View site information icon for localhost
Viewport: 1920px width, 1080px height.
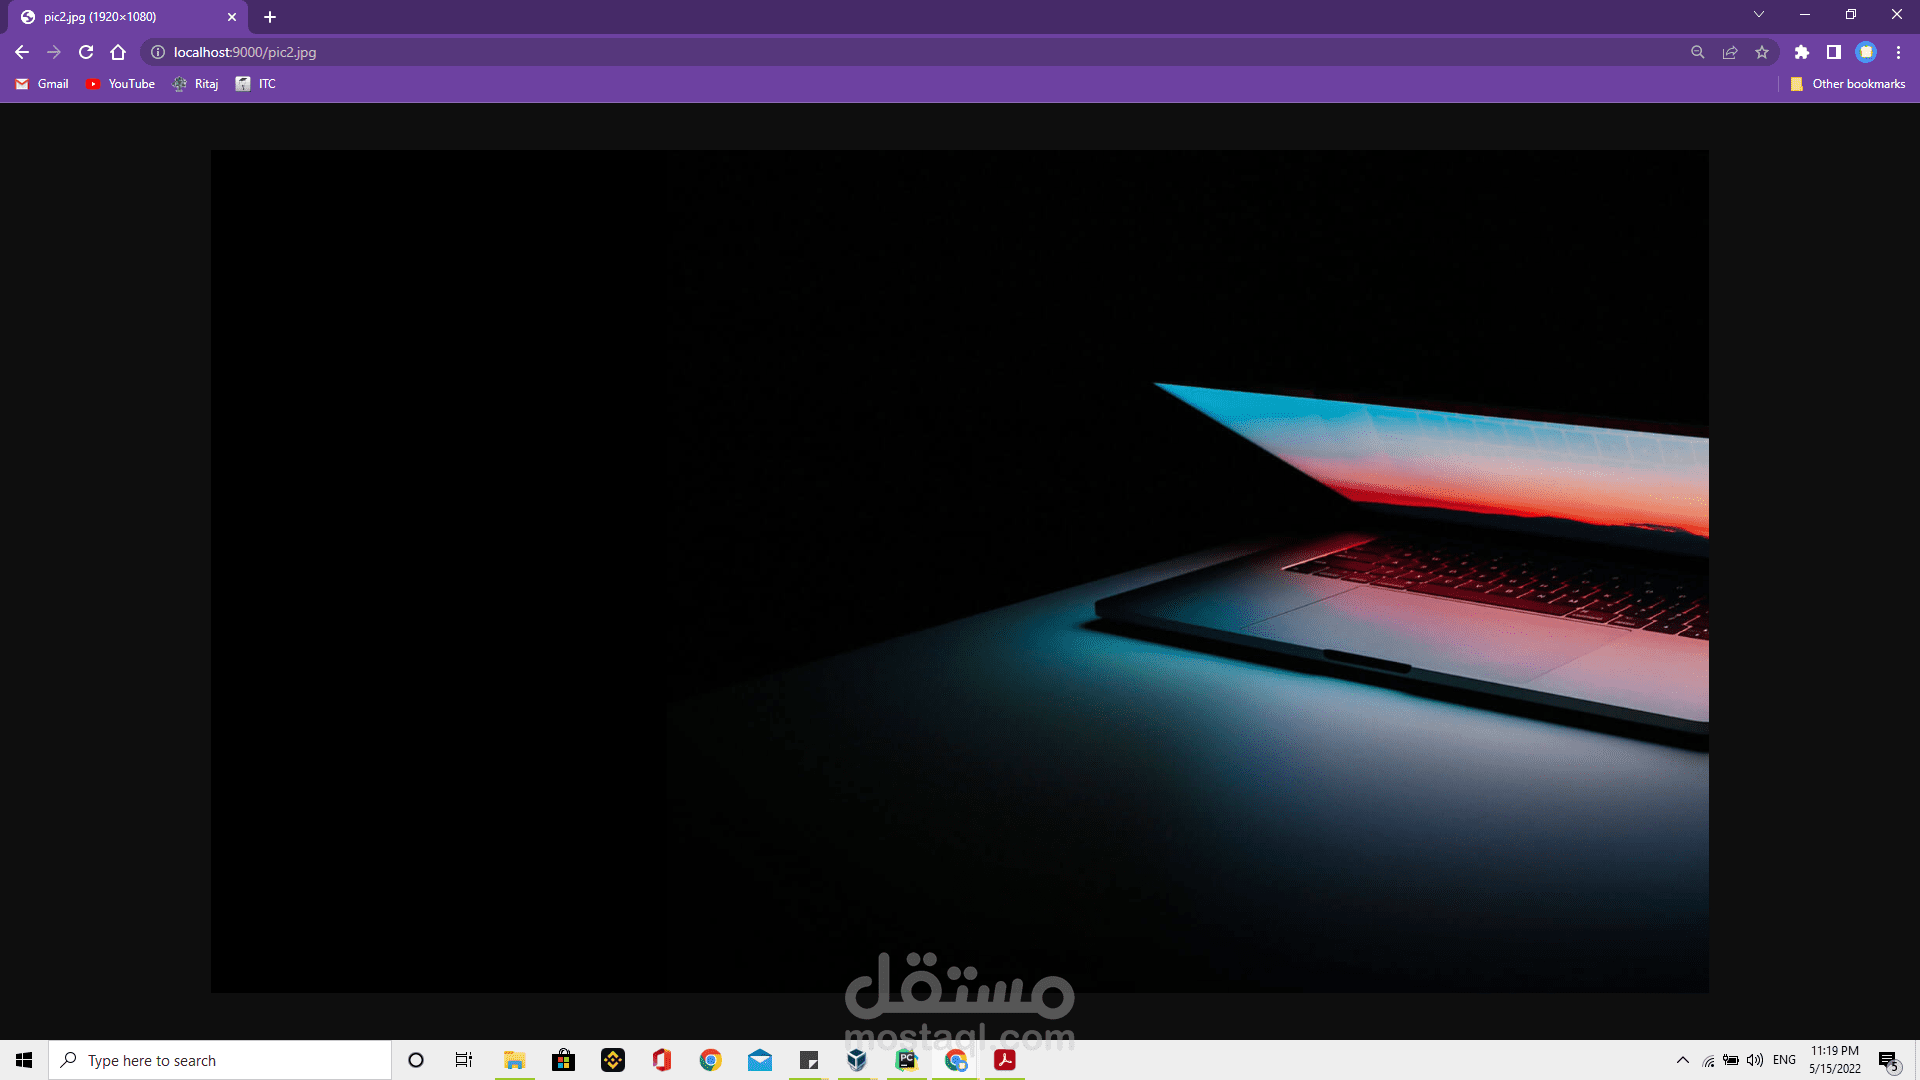[x=158, y=52]
